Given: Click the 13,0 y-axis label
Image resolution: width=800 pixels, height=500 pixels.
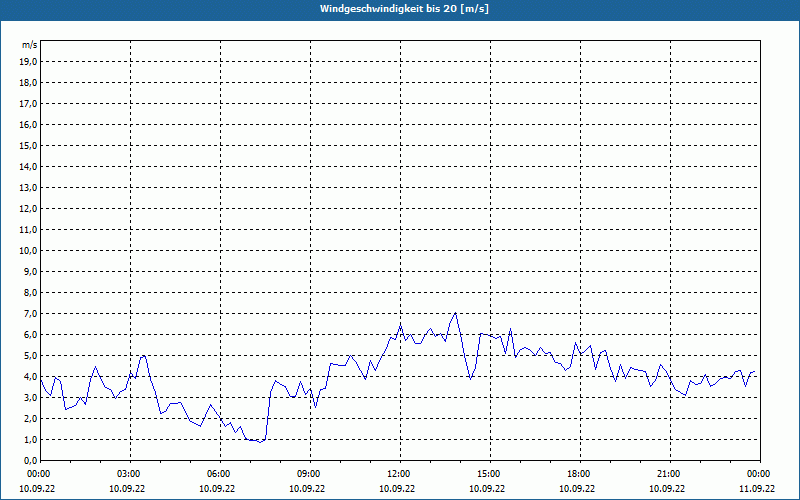Looking at the screenshot, I should click(x=29, y=188).
